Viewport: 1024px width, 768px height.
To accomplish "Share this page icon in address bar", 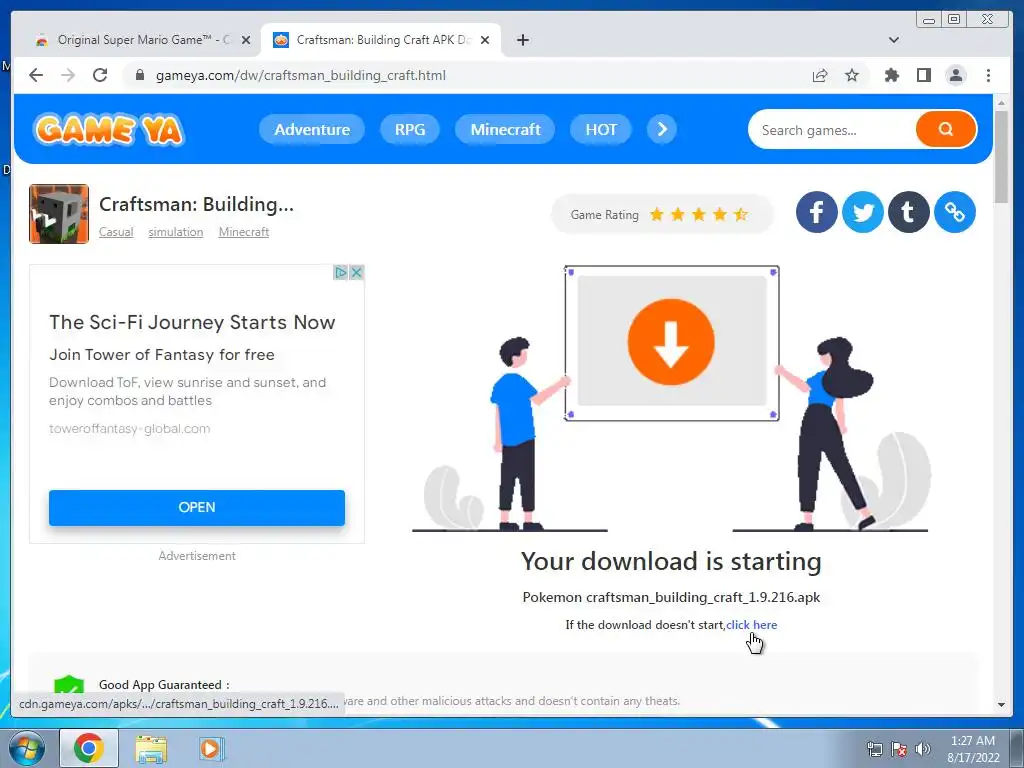I will click(820, 75).
